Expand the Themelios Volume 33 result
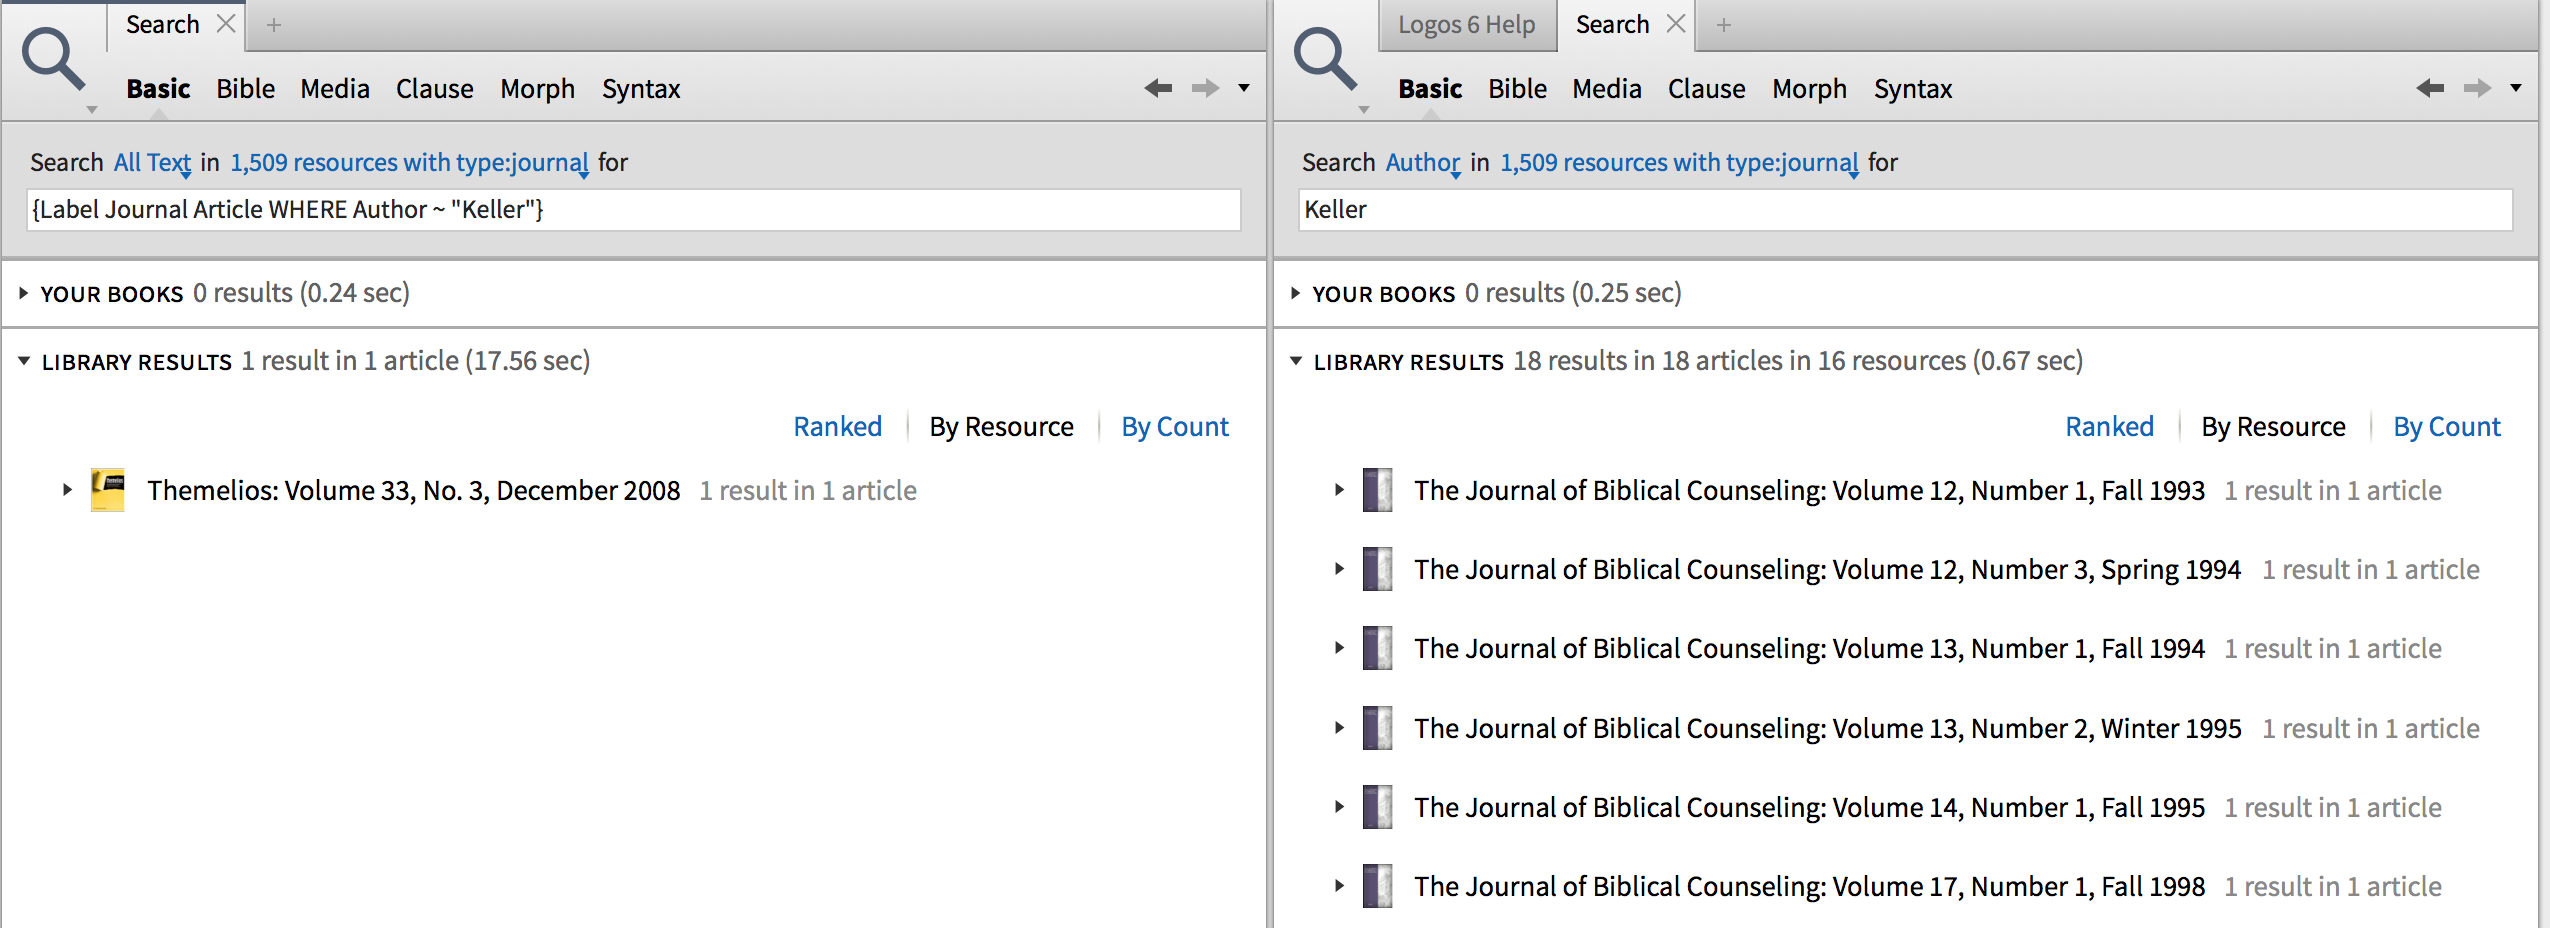The width and height of the screenshot is (2550, 928). [67, 490]
